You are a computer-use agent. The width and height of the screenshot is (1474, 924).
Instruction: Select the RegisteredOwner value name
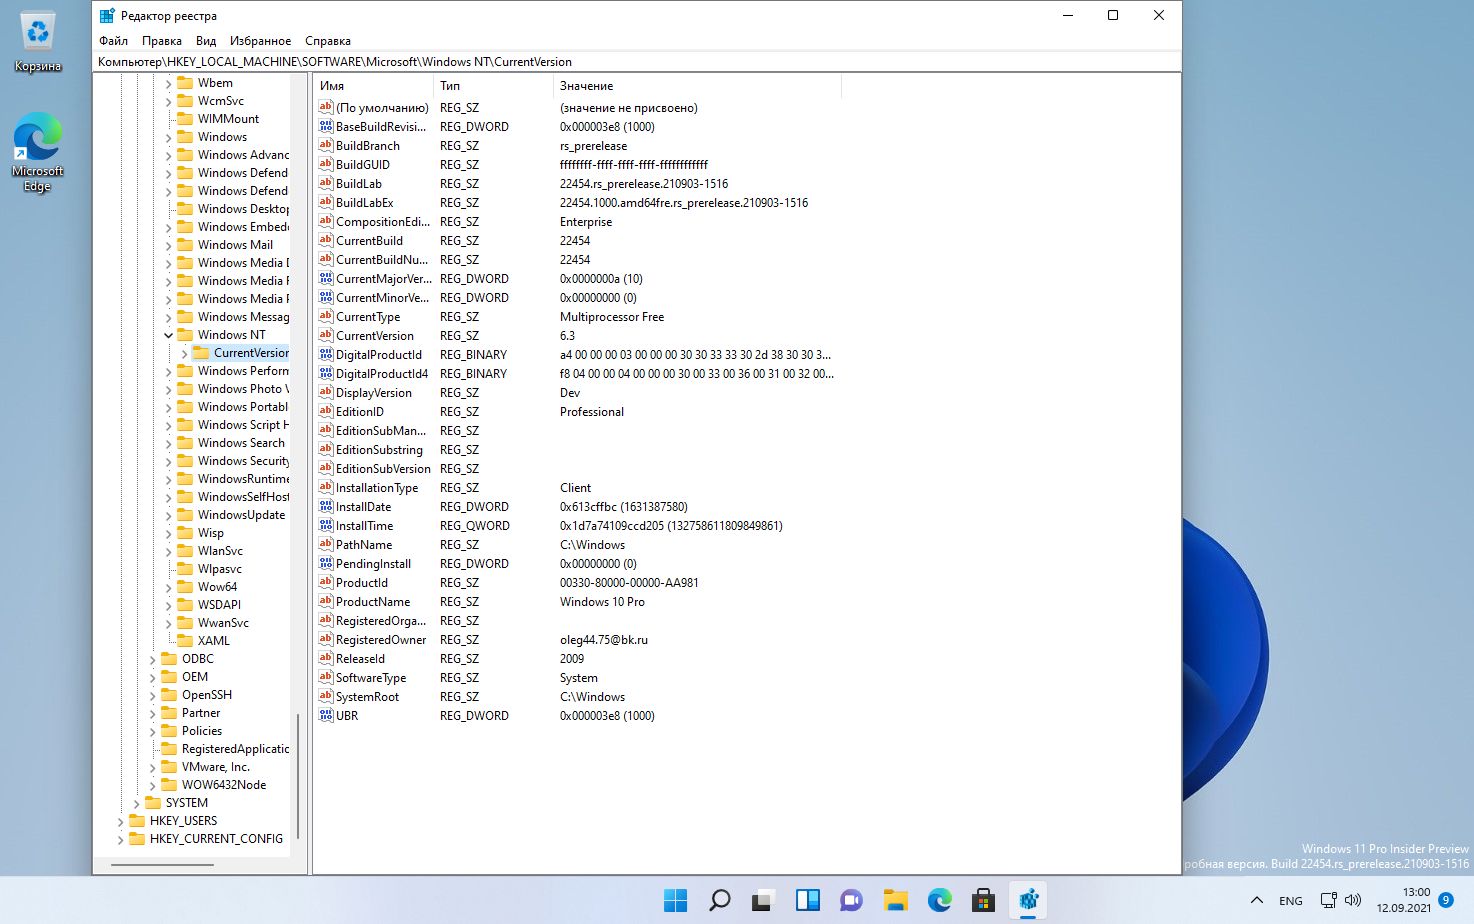(x=381, y=640)
